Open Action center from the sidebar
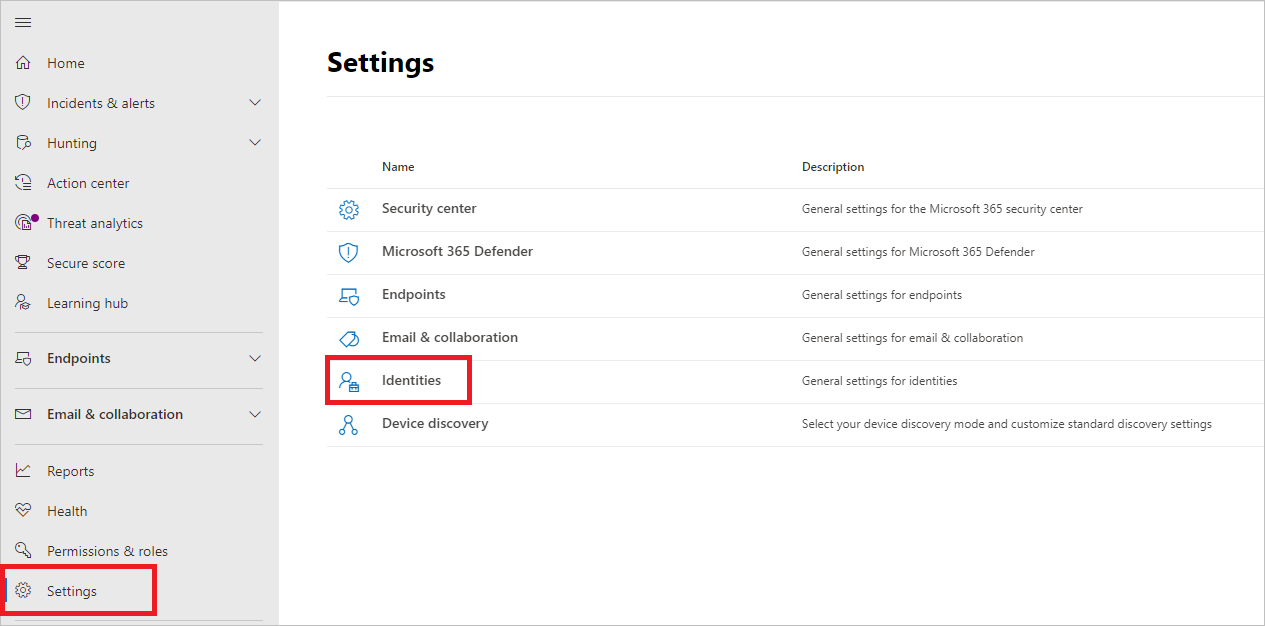 click(88, 183)
